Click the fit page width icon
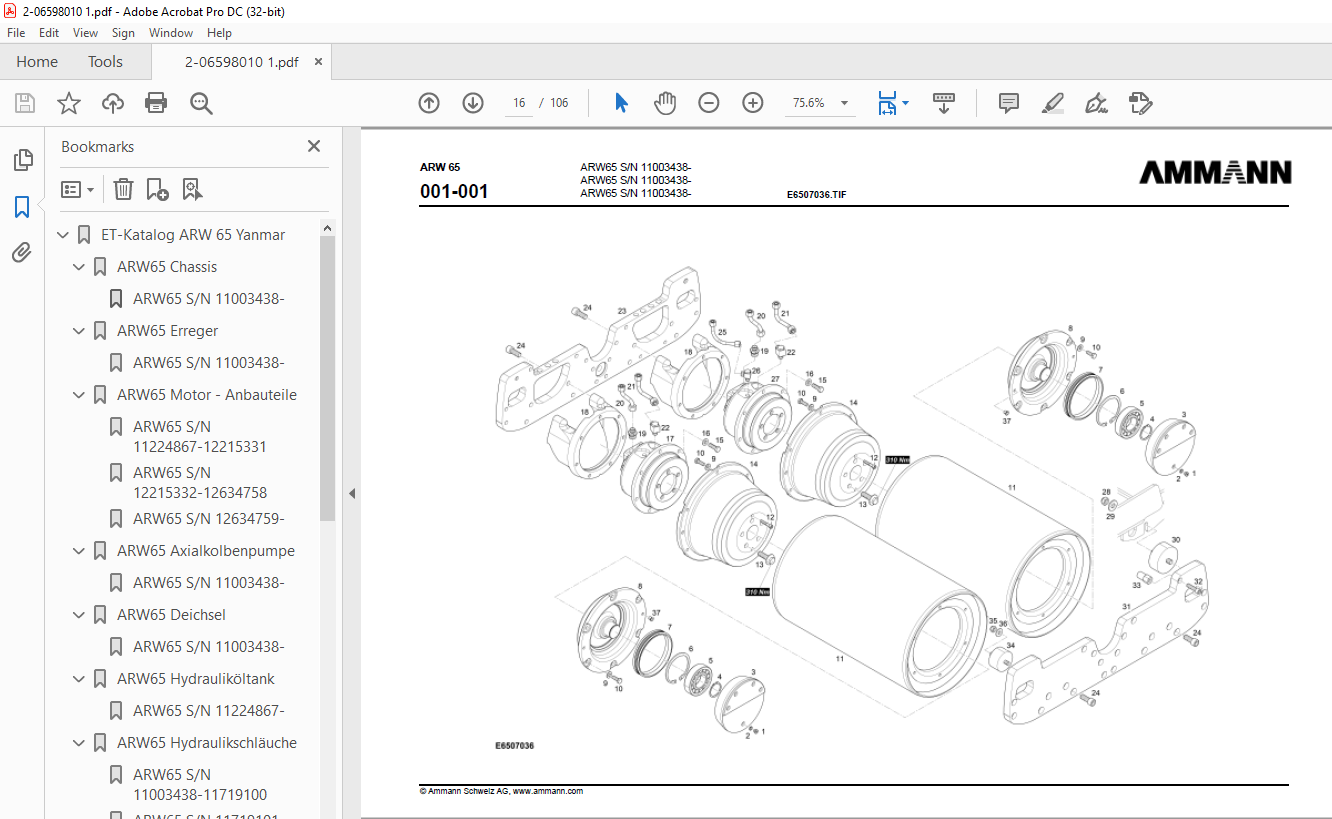Screen dimensions: 1332x819 (887, 103)
